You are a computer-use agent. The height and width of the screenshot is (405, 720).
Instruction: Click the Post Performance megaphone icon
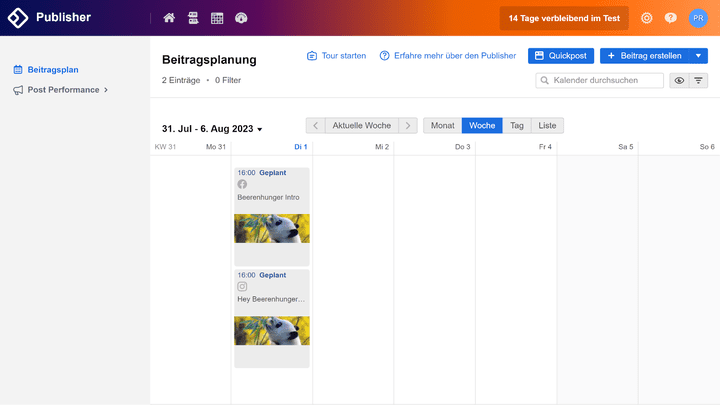pos(18,90)
